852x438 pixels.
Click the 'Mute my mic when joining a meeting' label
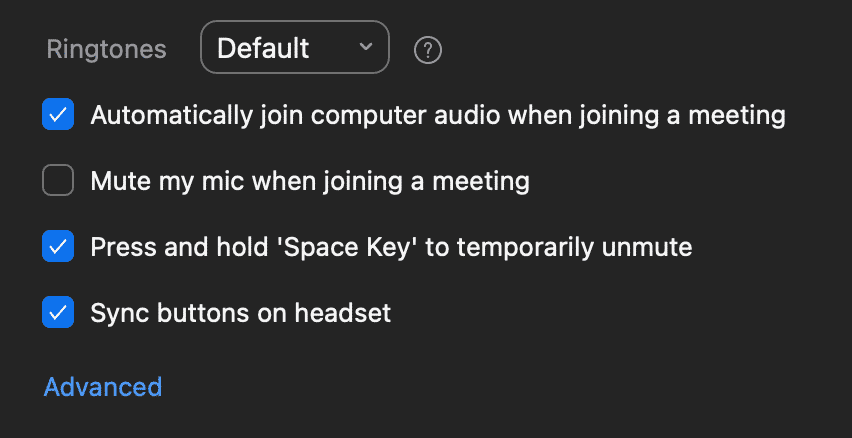[310, 181]
